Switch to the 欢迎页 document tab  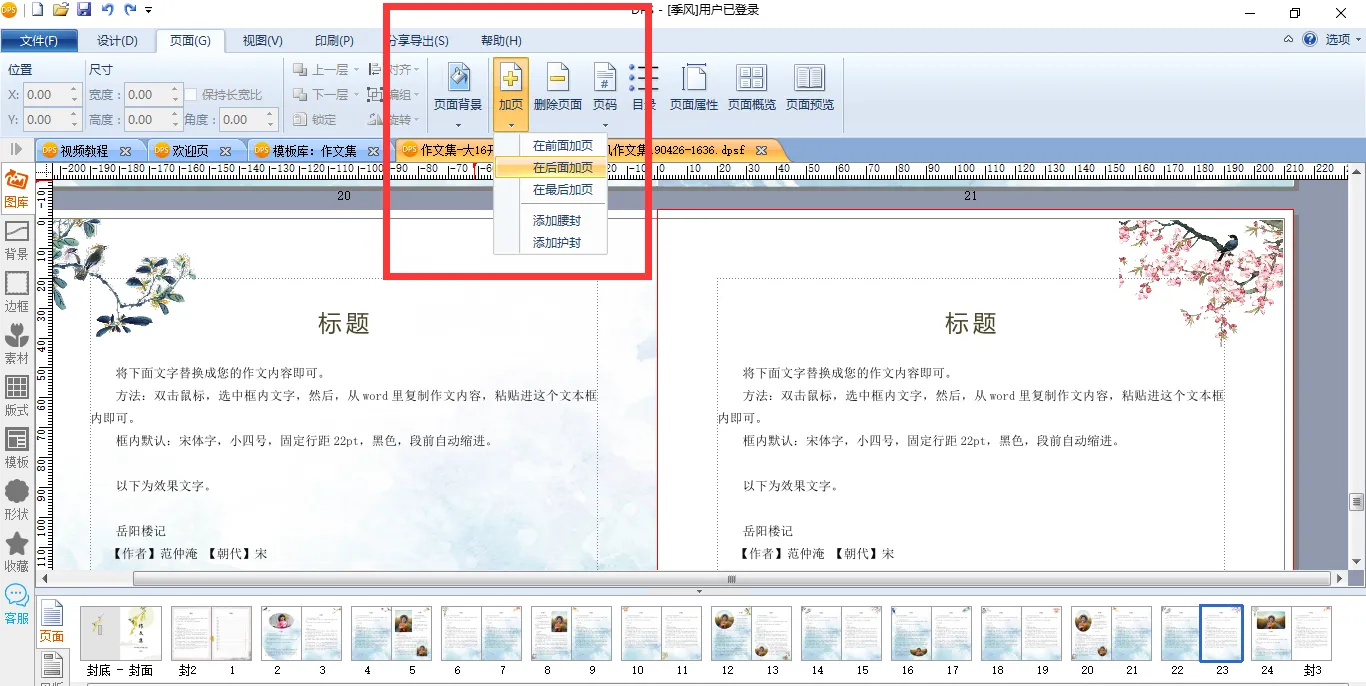pos(192,151)
